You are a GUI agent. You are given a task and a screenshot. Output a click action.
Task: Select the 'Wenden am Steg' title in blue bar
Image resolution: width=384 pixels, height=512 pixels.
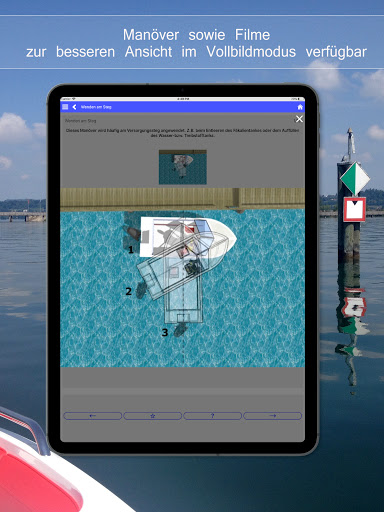96,107
